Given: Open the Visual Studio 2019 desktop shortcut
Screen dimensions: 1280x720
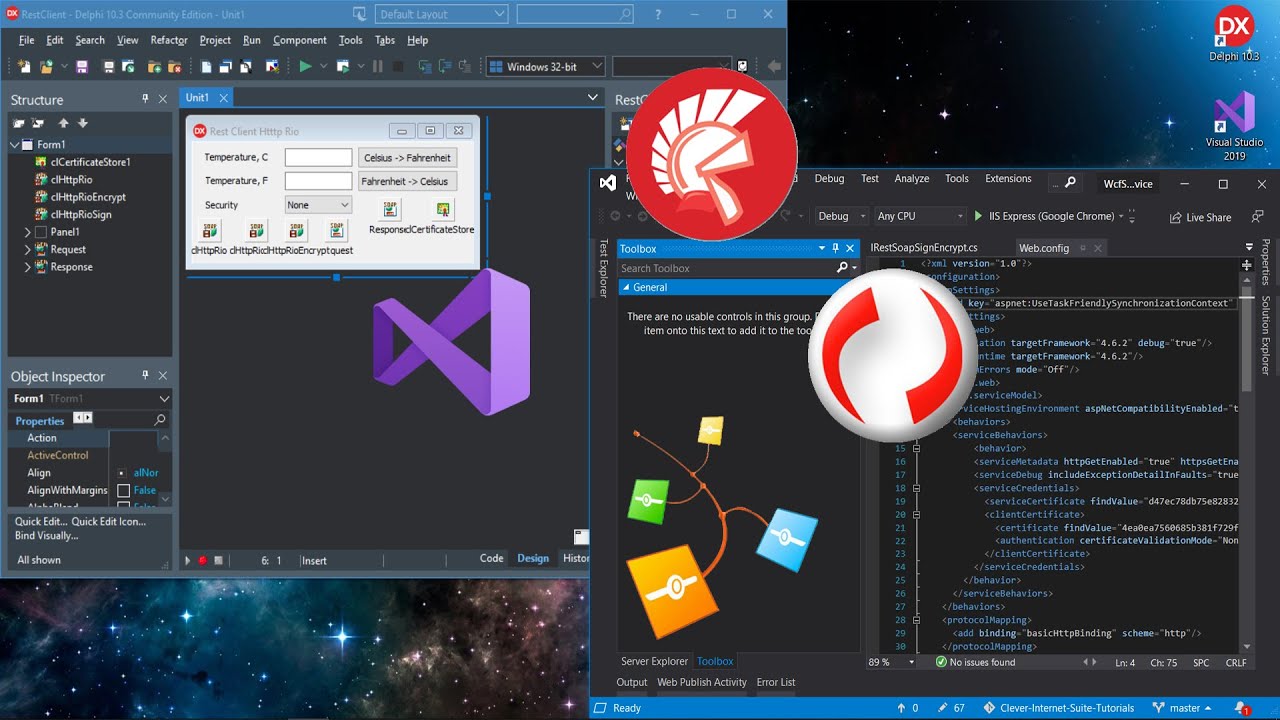Looking at the screenshot, I should click(x=1234, y=127).
